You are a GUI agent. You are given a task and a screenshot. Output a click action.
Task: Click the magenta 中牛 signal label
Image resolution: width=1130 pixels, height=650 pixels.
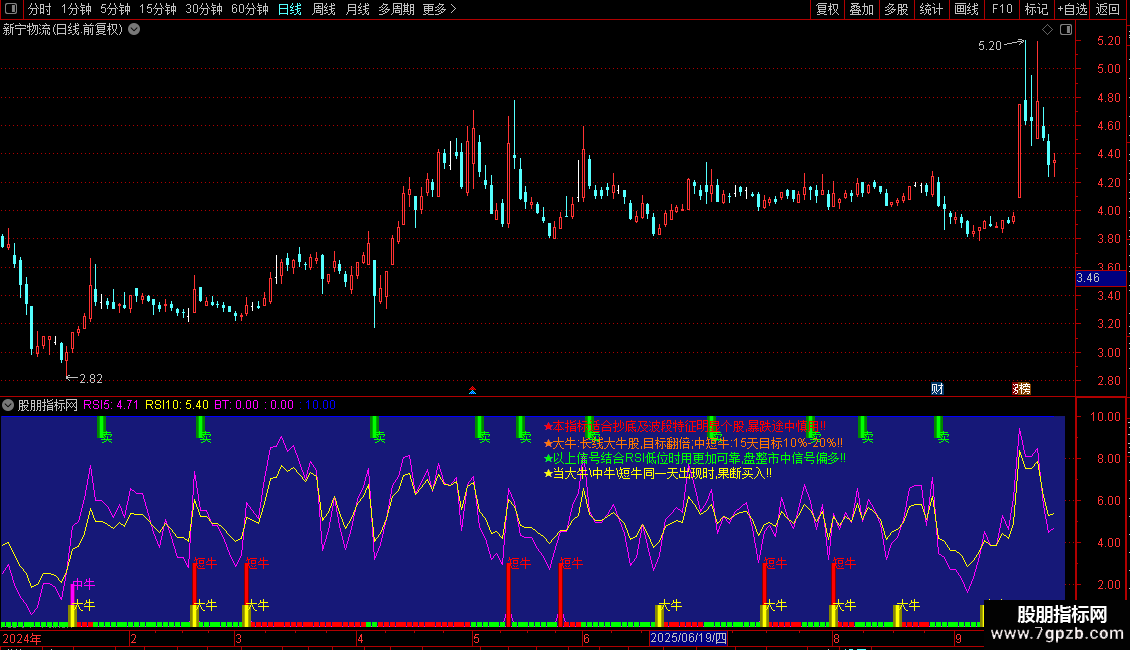pos(84,584)
